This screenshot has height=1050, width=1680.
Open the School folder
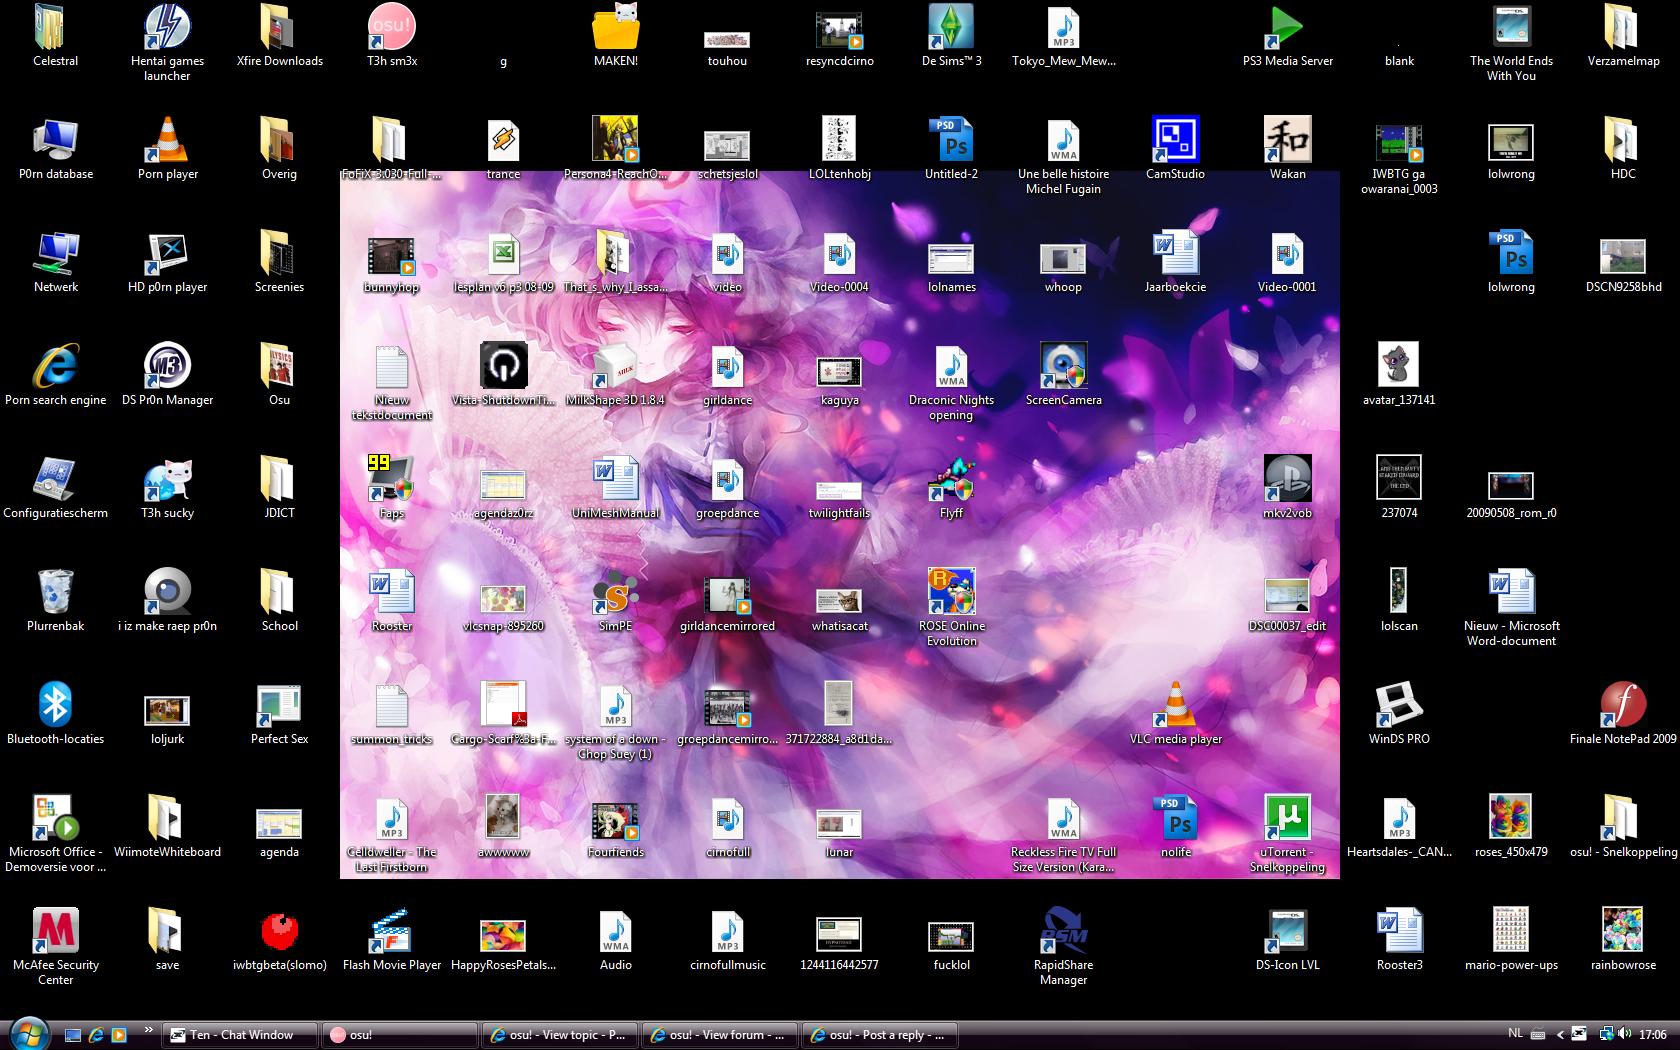coord(279,602)
